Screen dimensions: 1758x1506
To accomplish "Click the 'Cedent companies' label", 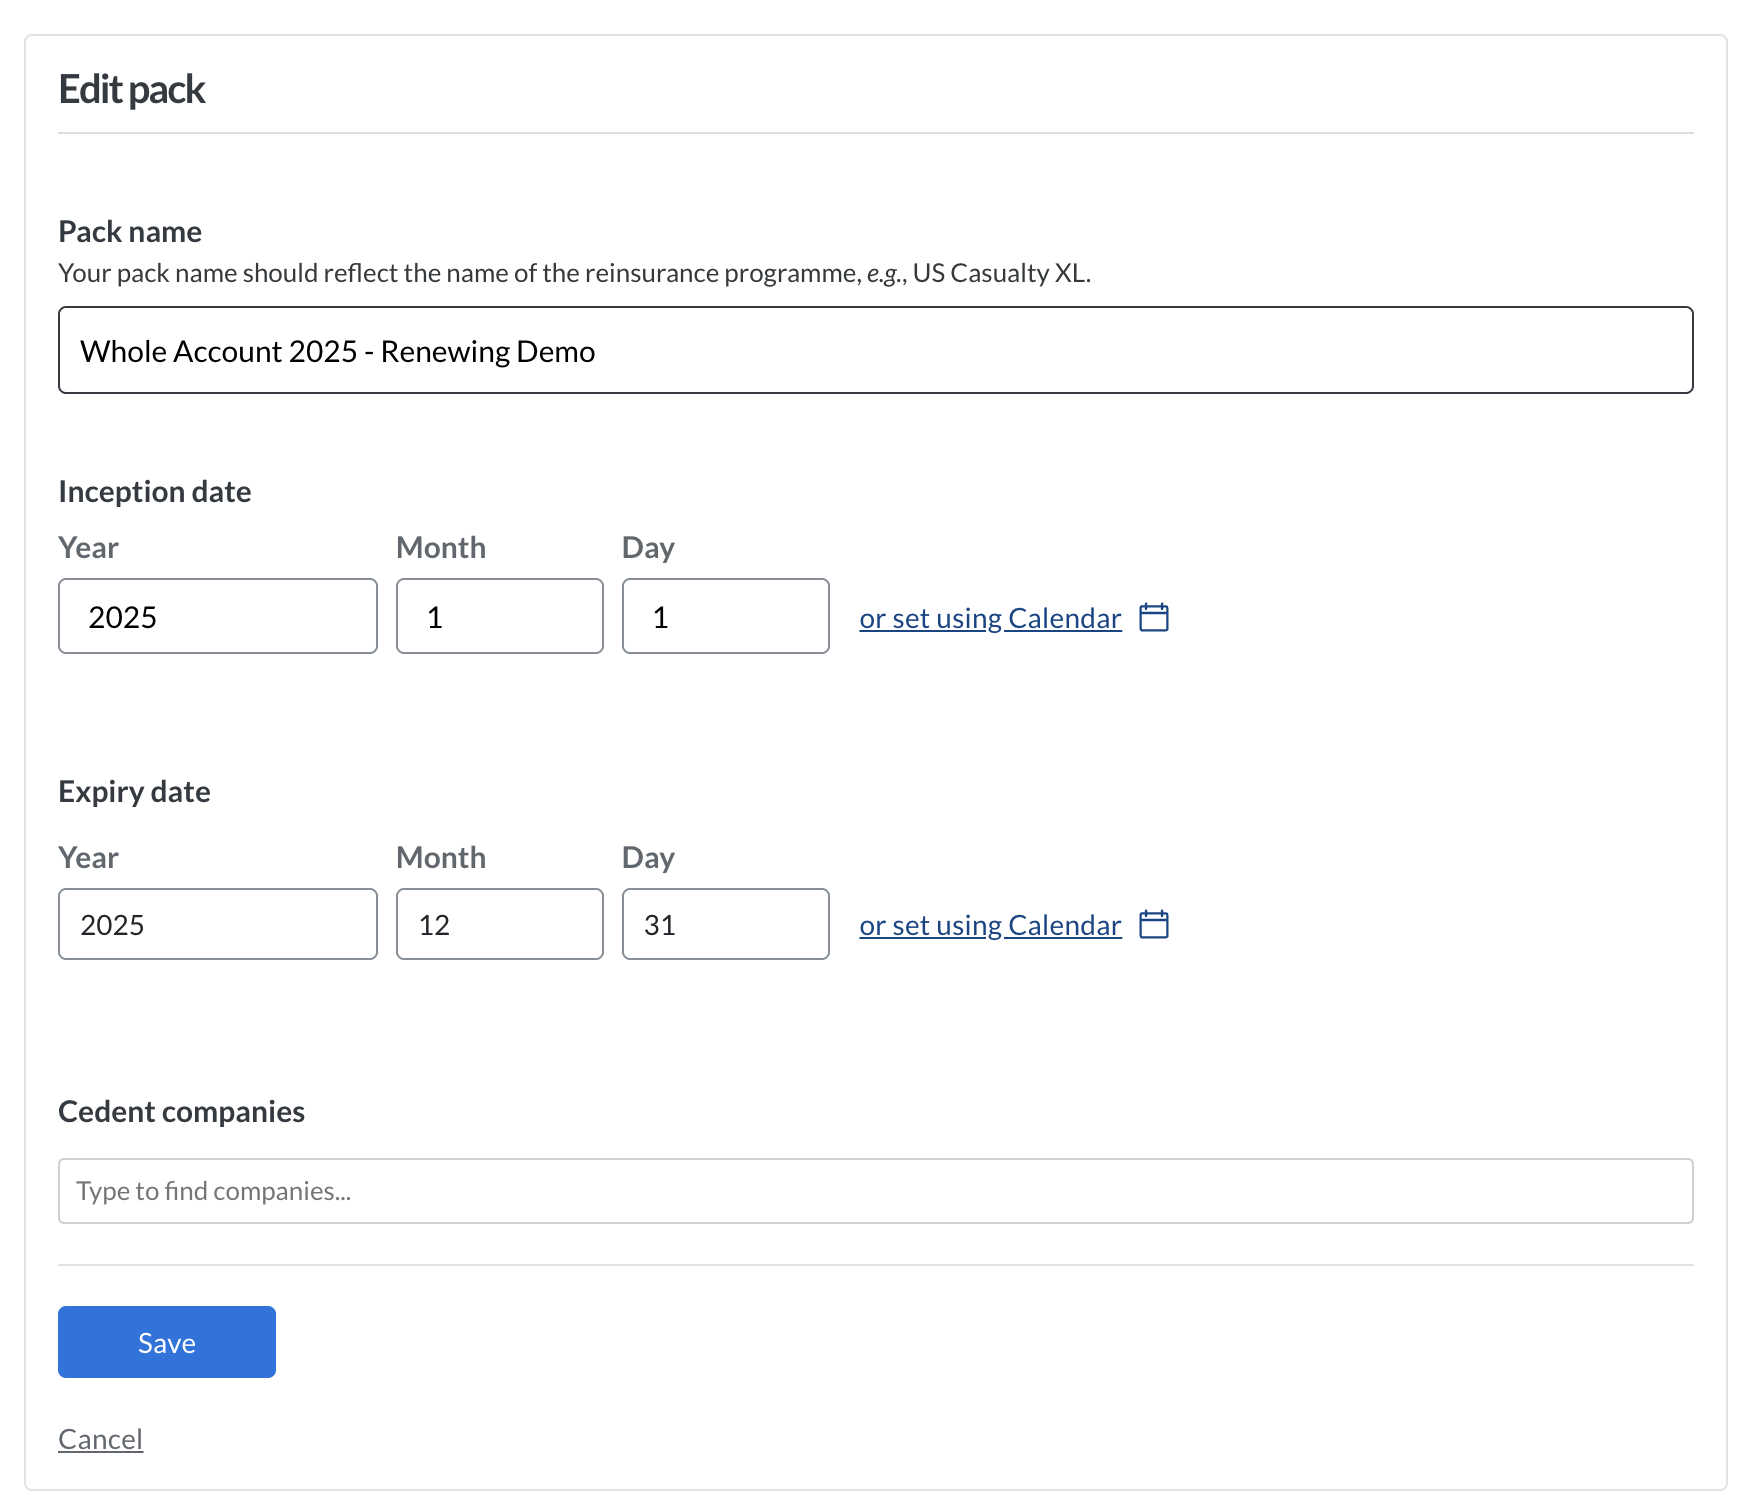I will [x=181, y=1112].
